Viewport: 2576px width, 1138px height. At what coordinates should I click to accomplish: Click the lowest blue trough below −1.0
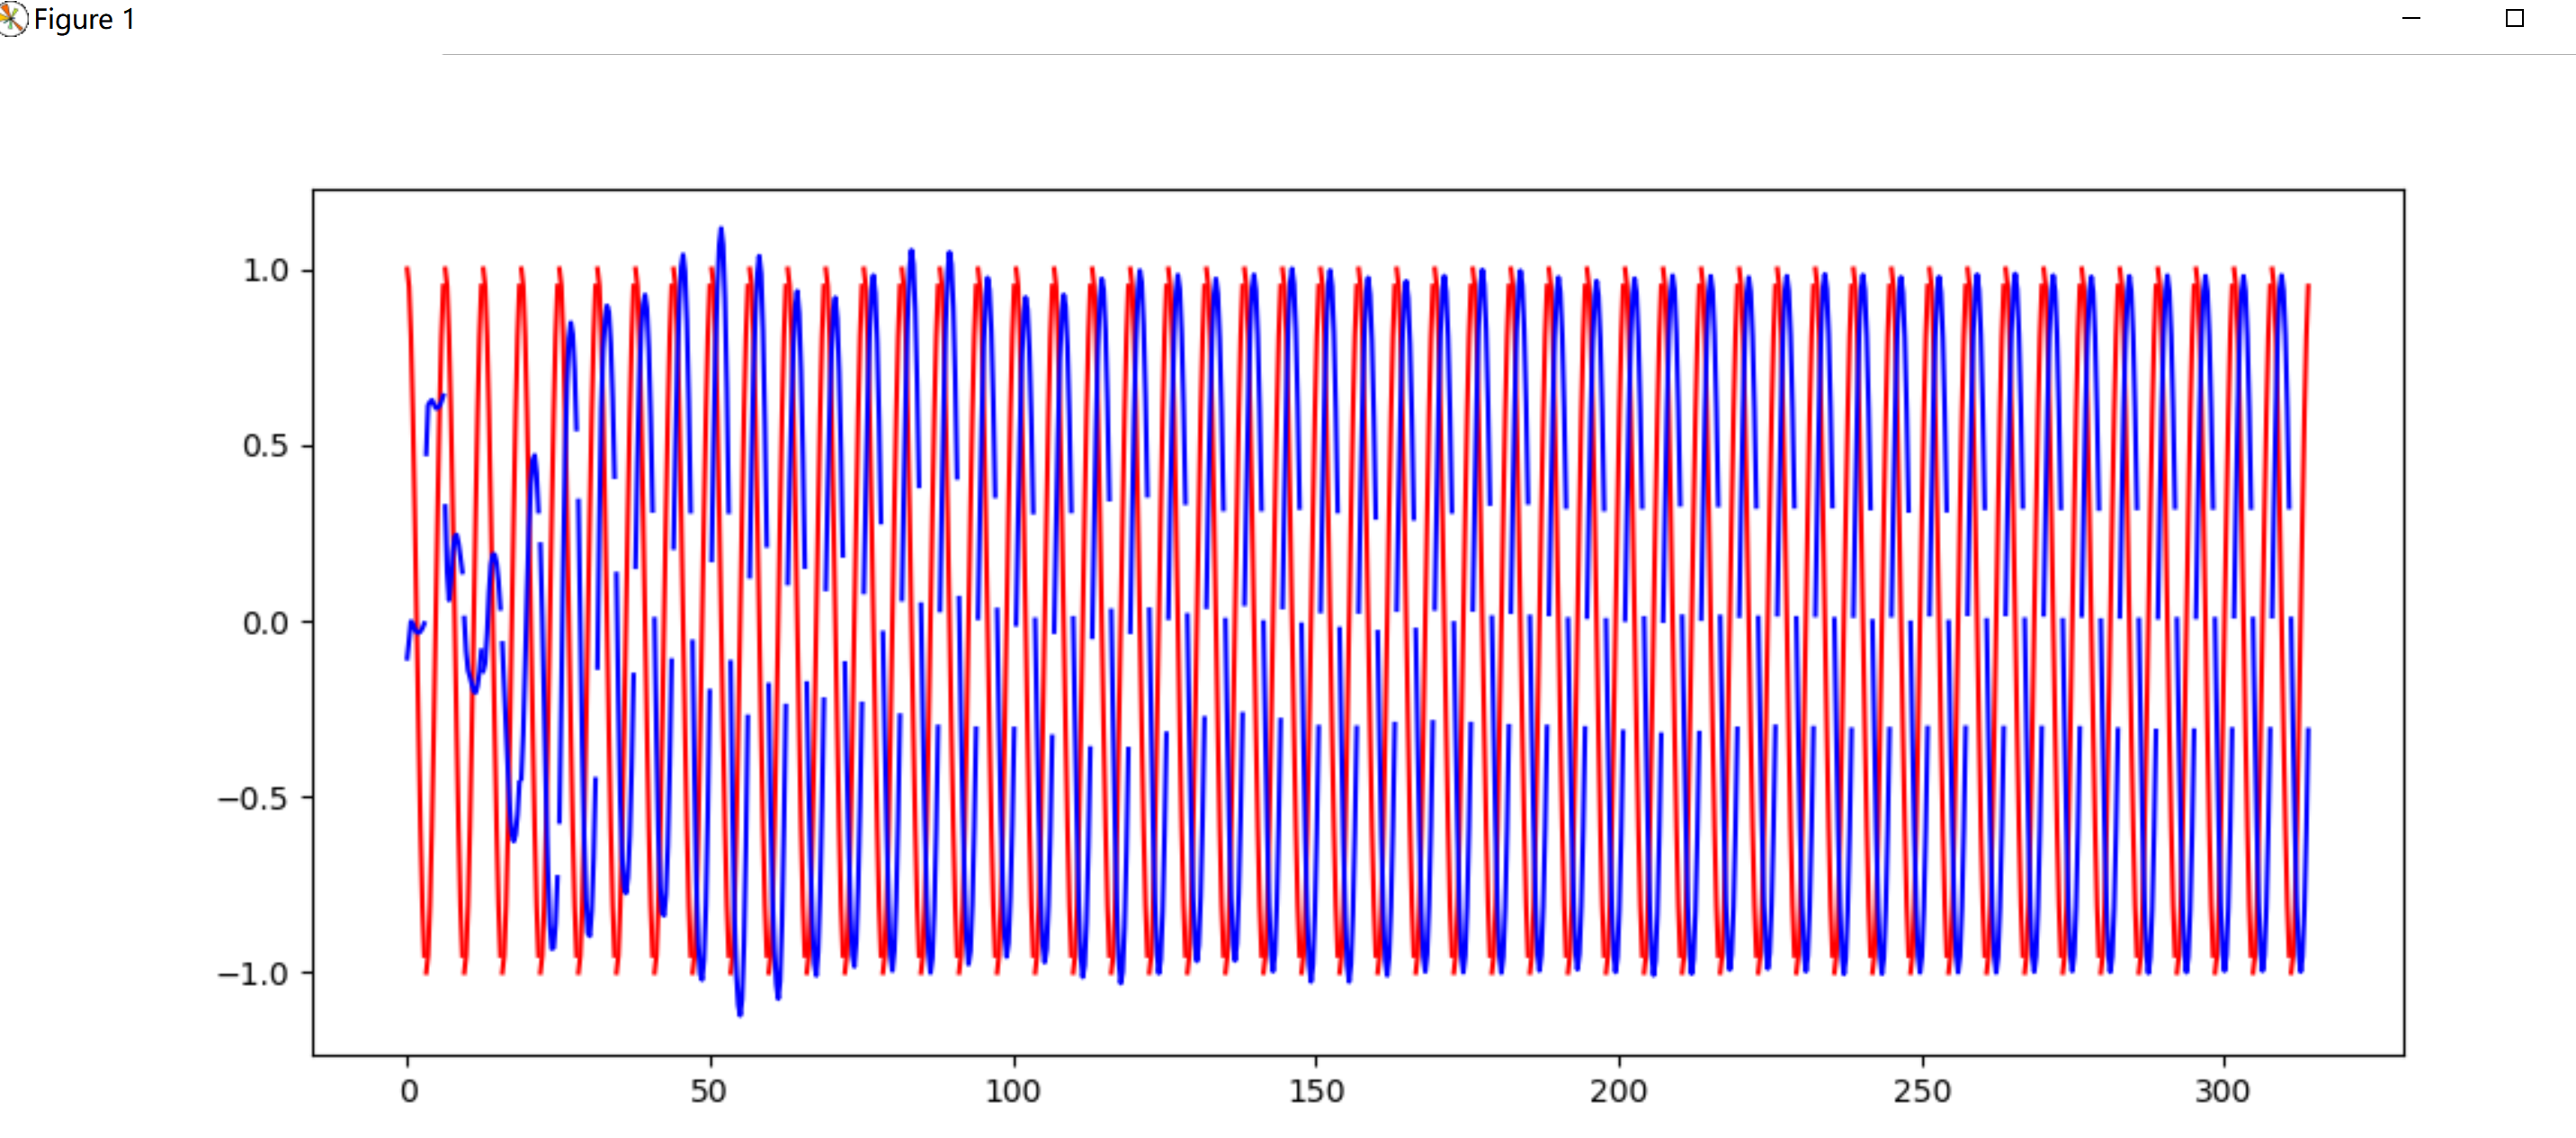740,1013
